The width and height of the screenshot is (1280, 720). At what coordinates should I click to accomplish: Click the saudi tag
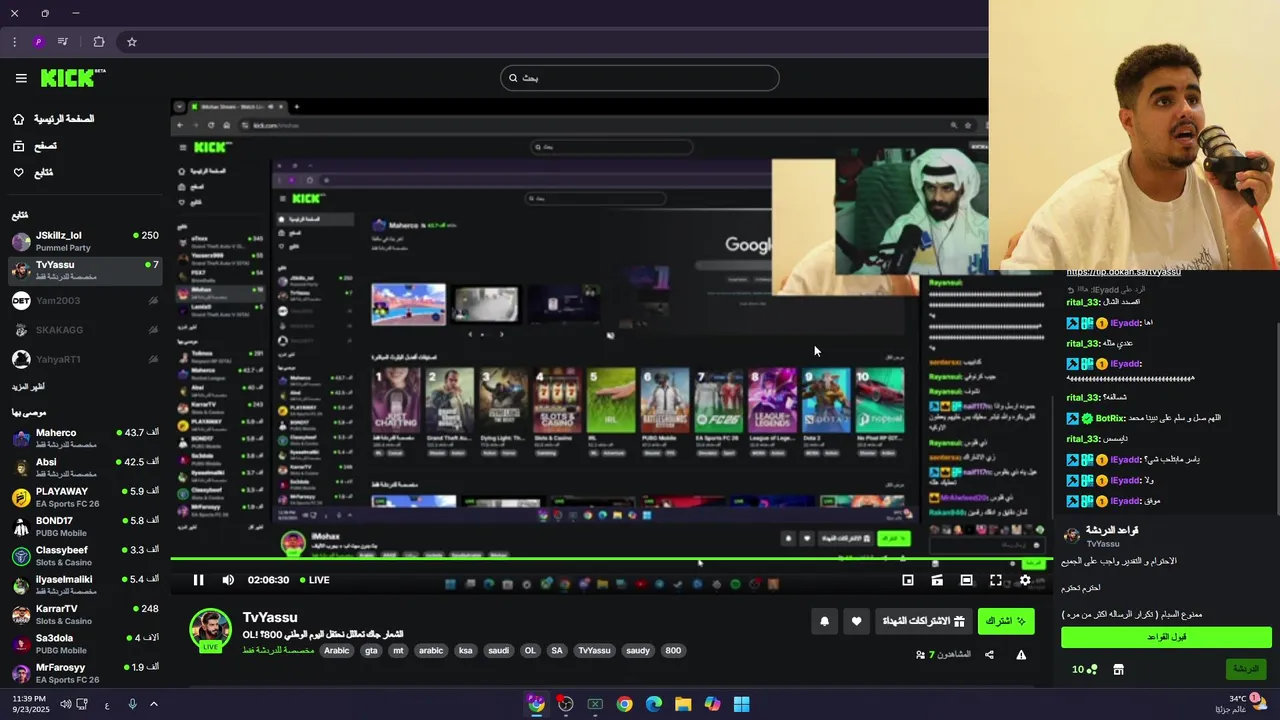pyautogui.click(x=498, y=651)
